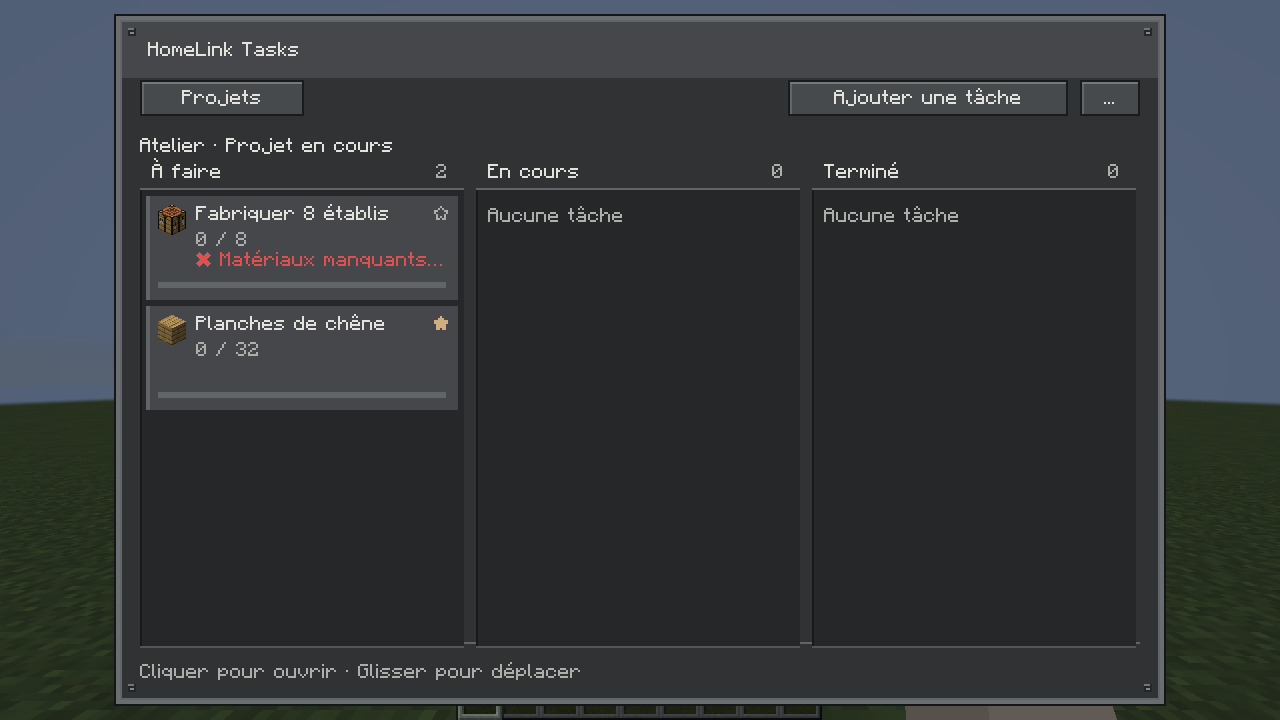This screenshot has width=1280, height=720.
Task: Click the crafting table icon on the first task
Action: click(x=172, y=221)
